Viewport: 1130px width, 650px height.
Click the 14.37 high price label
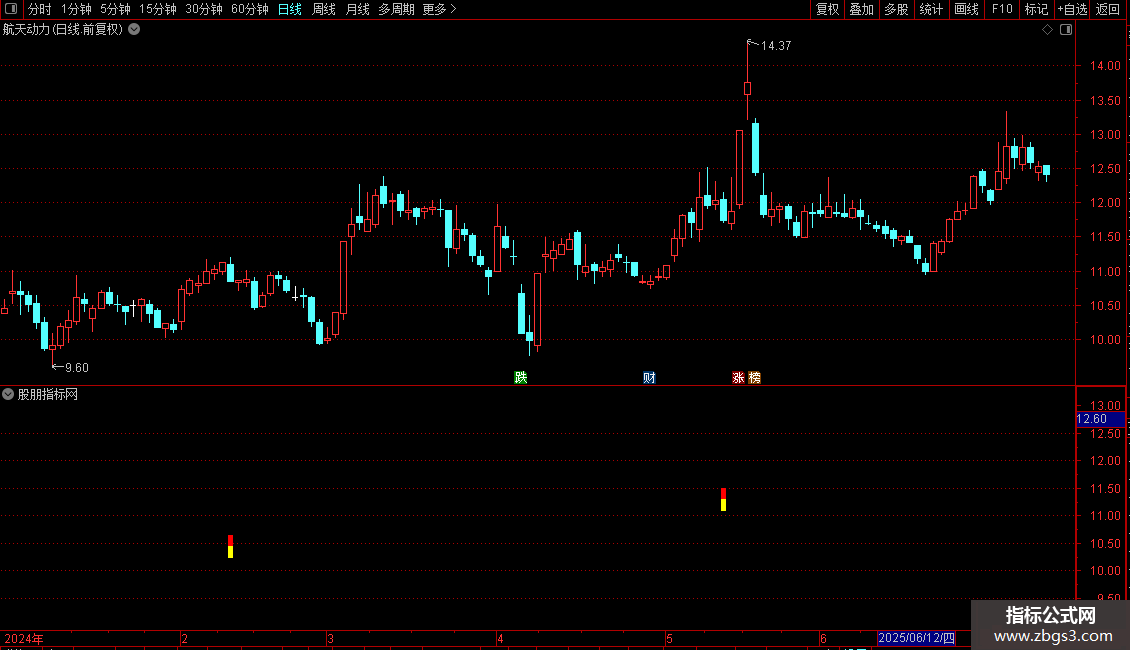pyautogui.click(x=776, y=45)
